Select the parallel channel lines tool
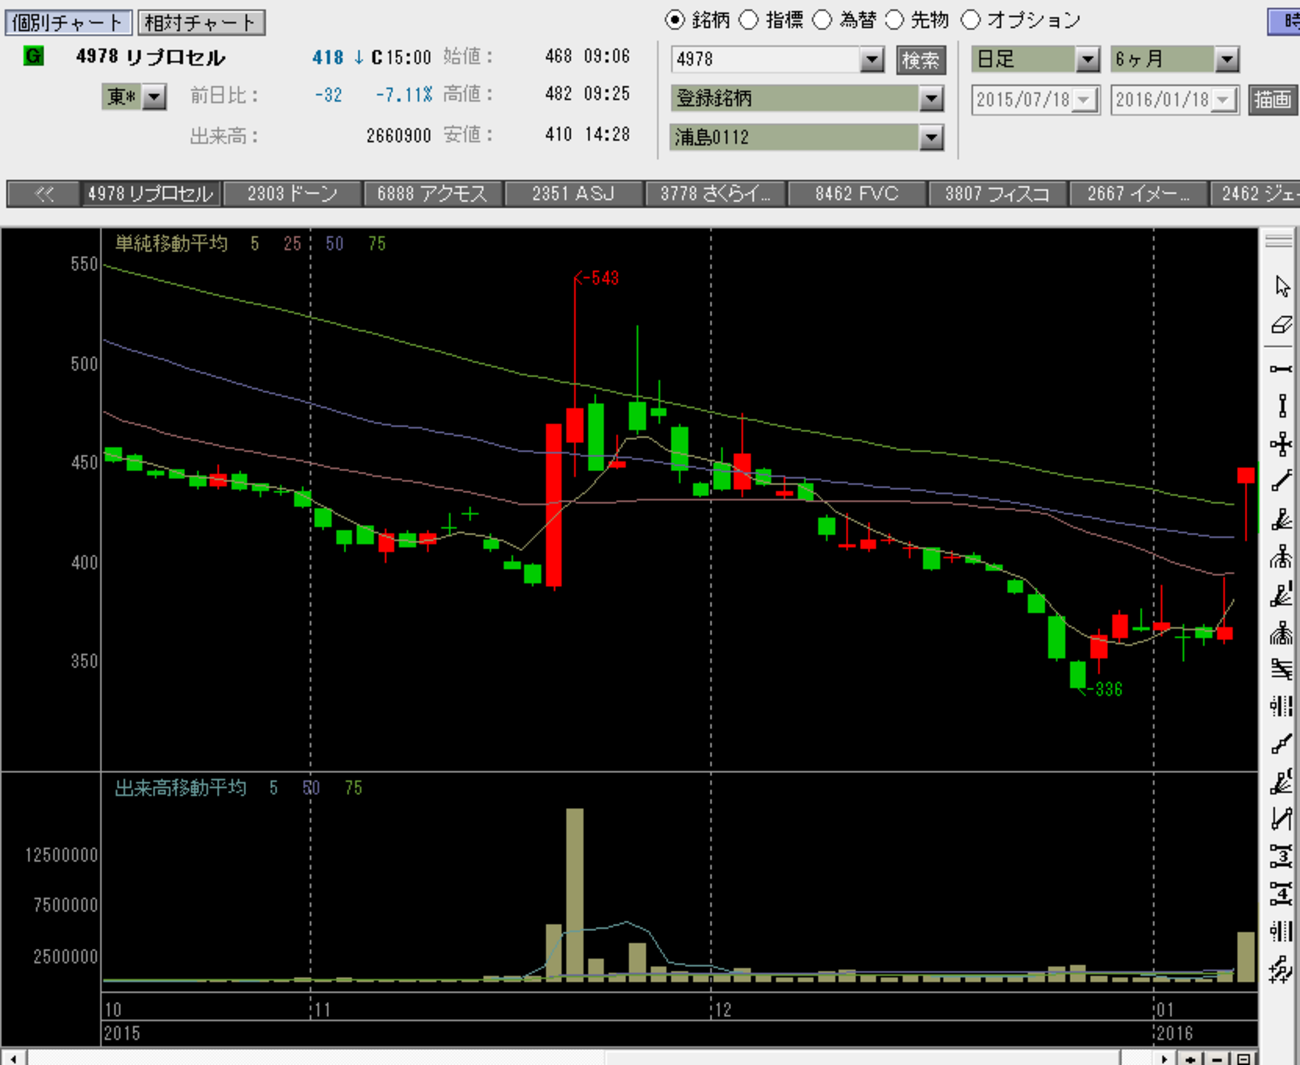 click(1282, 669)
